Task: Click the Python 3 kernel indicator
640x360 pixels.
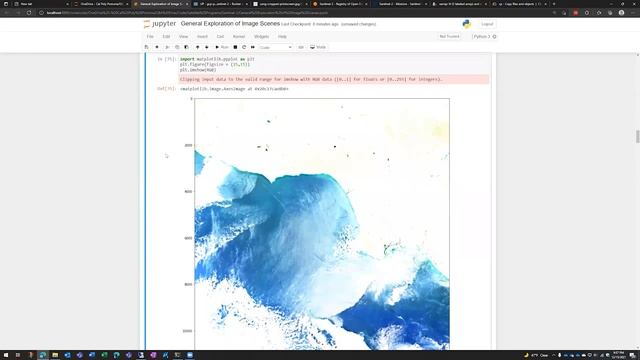Action: tap(484, 37)
